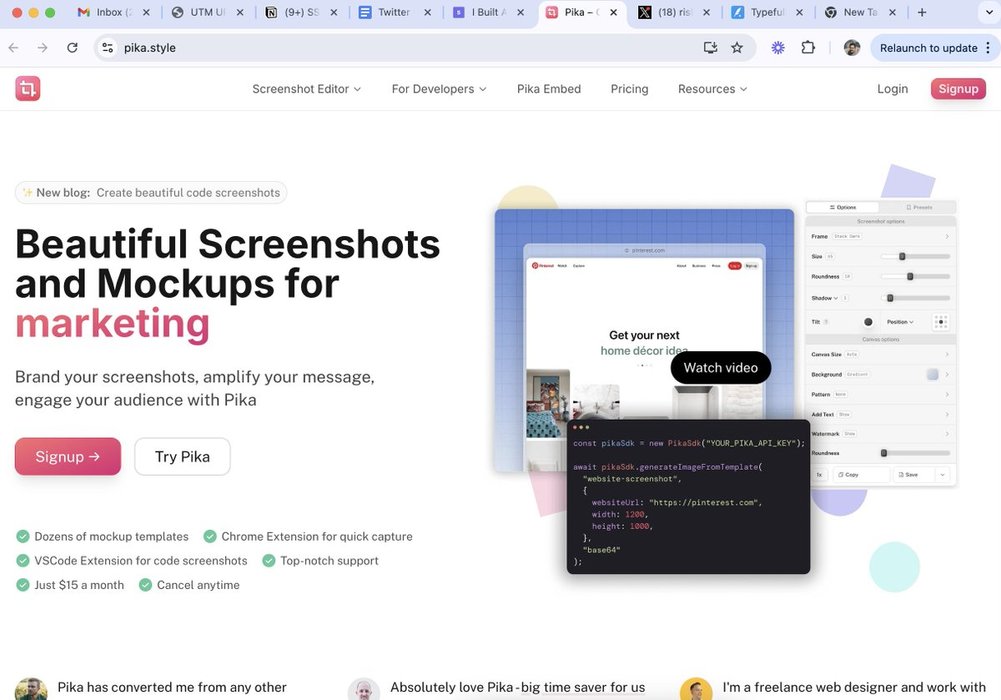Screen dimensions: 1001x700
Task: Reload the page with the browser refresh icon
Action: [x=72, y=48]
